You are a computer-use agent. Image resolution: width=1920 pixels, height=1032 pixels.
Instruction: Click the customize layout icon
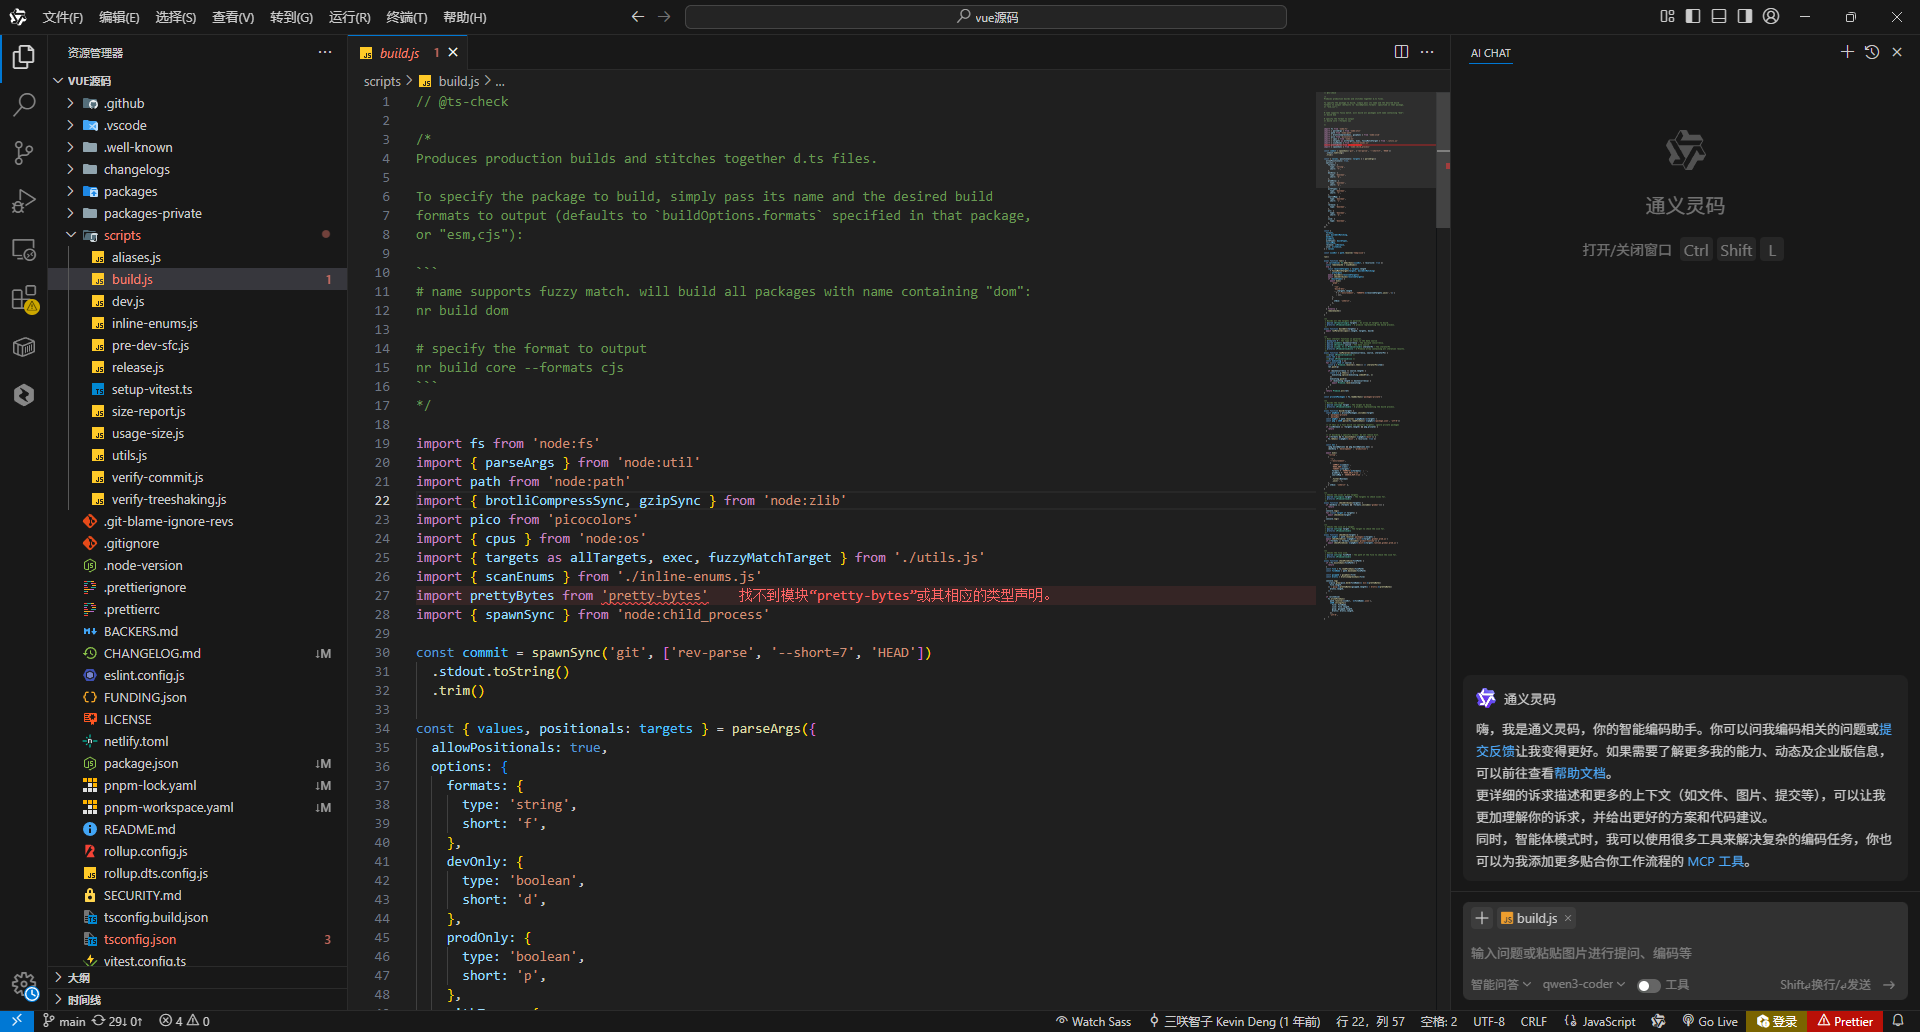[1667, 16]
